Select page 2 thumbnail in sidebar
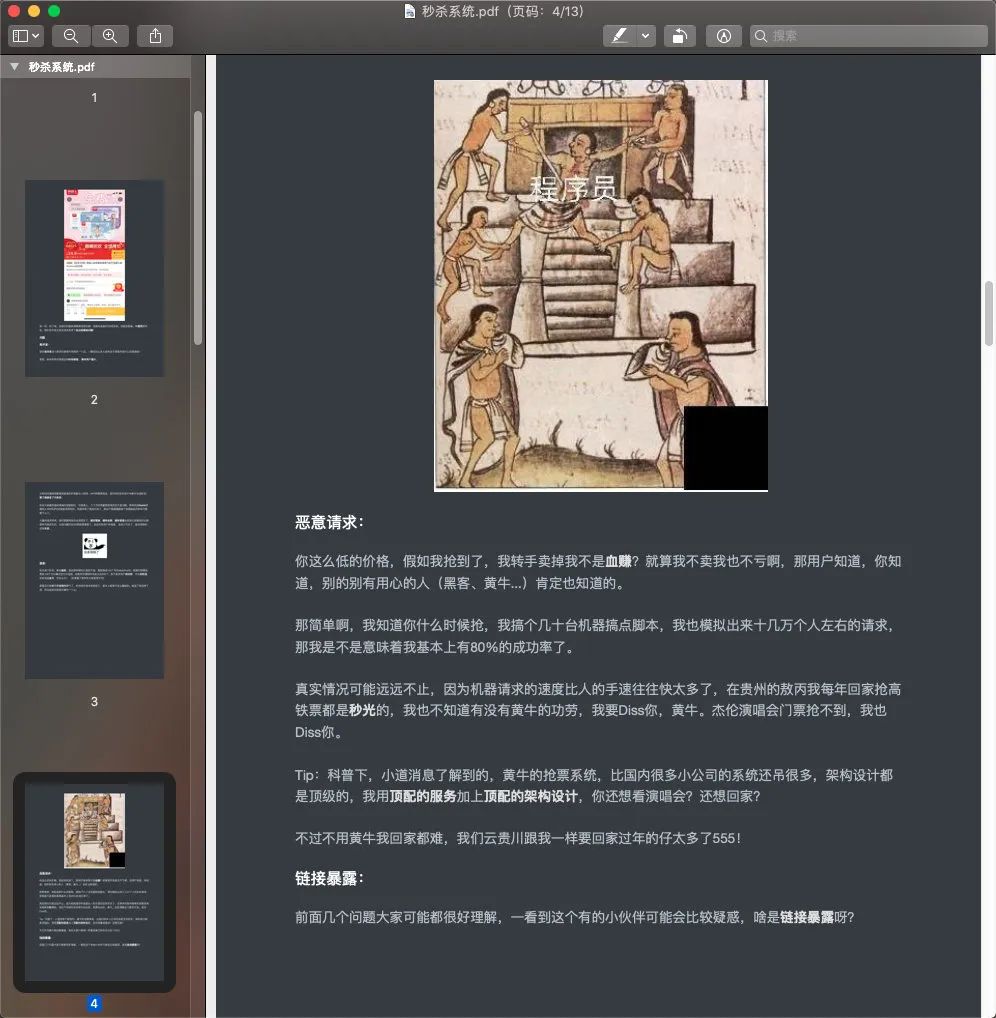This screenshot has height=1018, width=996. tap(95, 279)
